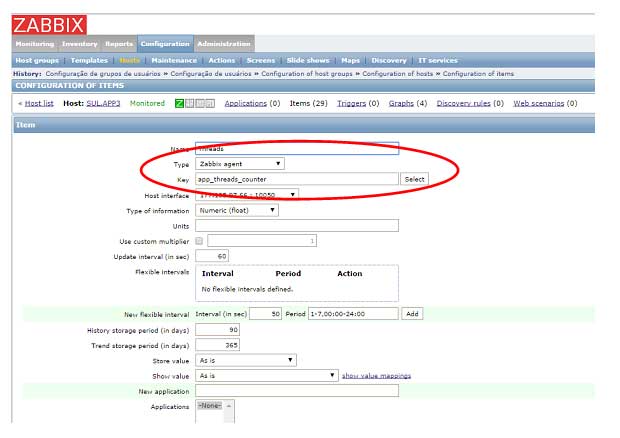The height and width of the screenshot is (438, 620).
Task: Click the Add flexible interval button
Action: (411, 313)
